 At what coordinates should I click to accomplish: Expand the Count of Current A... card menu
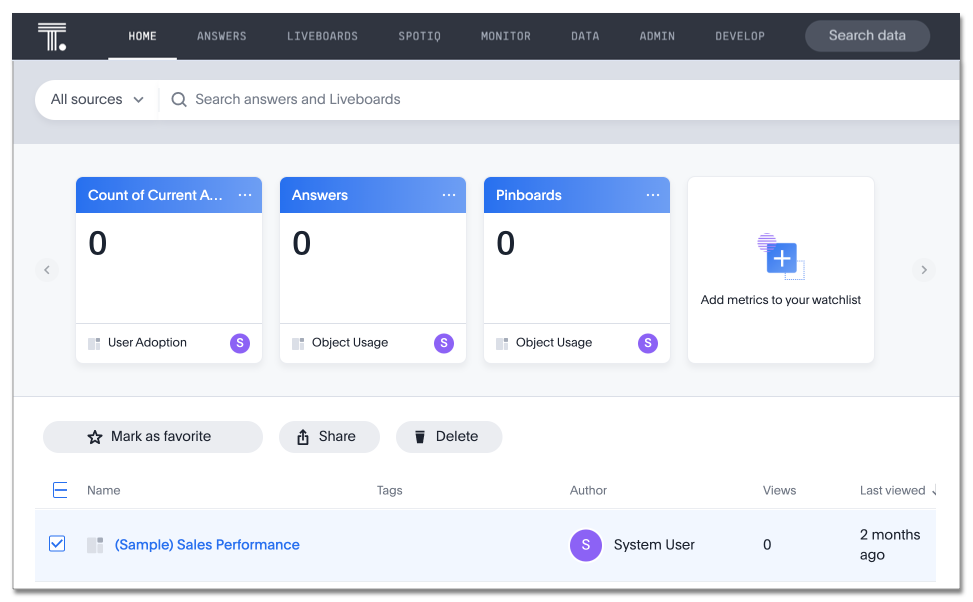tap(245, 195)
